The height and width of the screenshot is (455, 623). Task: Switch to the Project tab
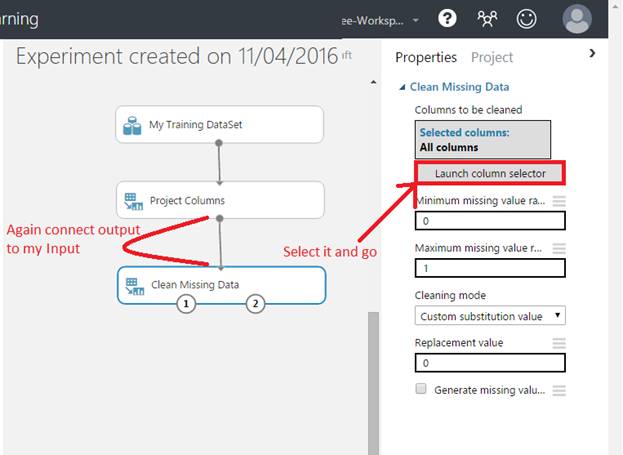[x=492, y=57]
